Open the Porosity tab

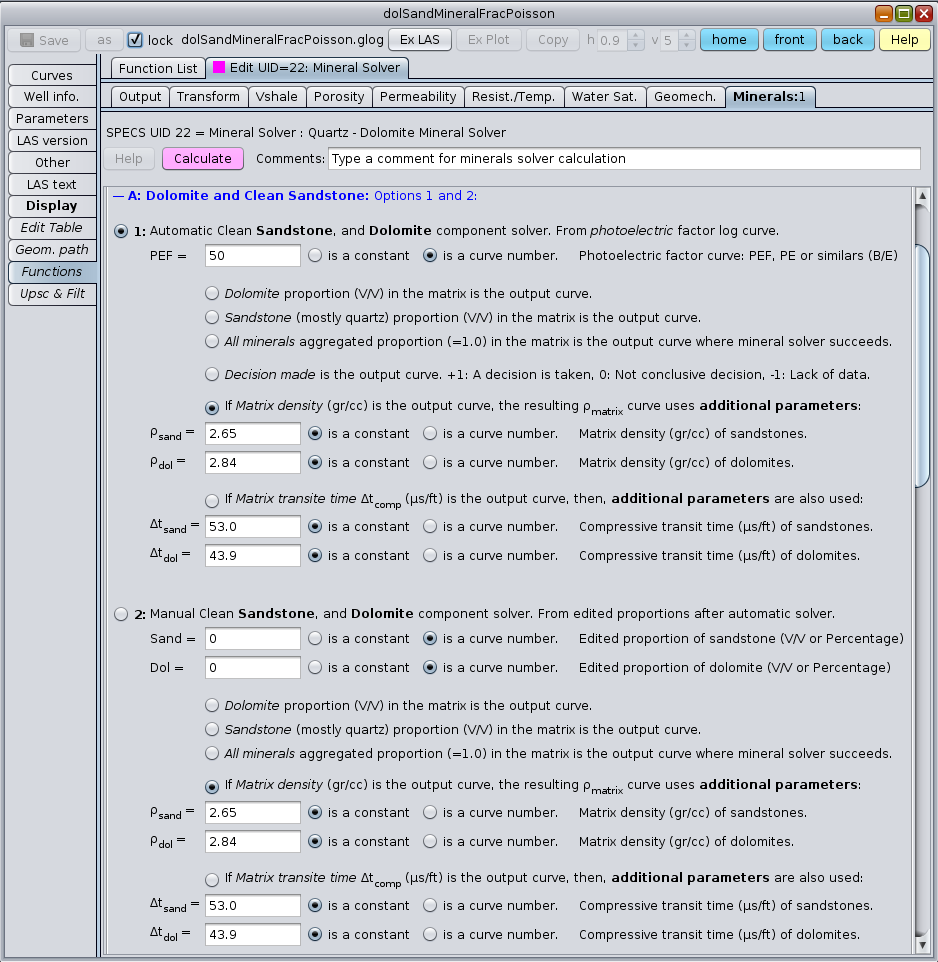pyautogui.click(x=339, y=97)
